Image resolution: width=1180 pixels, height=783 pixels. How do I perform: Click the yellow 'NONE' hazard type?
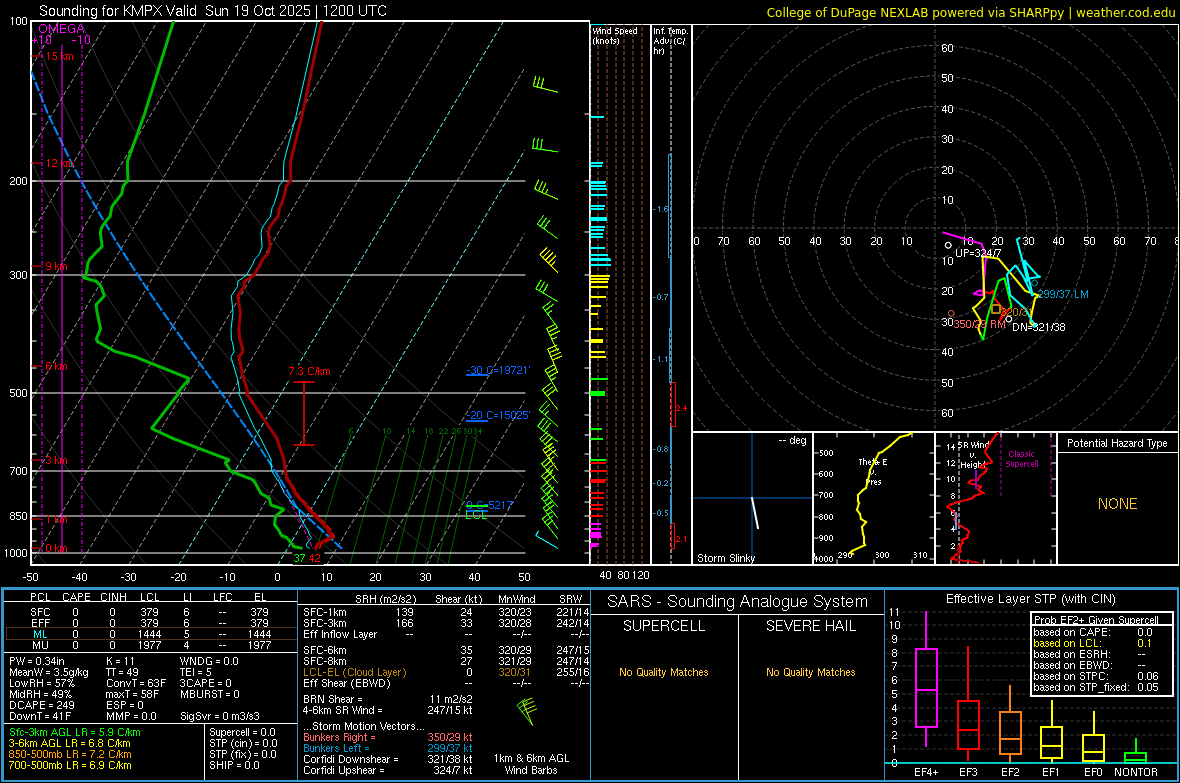pyautogui.click(x=1117, y=504)
